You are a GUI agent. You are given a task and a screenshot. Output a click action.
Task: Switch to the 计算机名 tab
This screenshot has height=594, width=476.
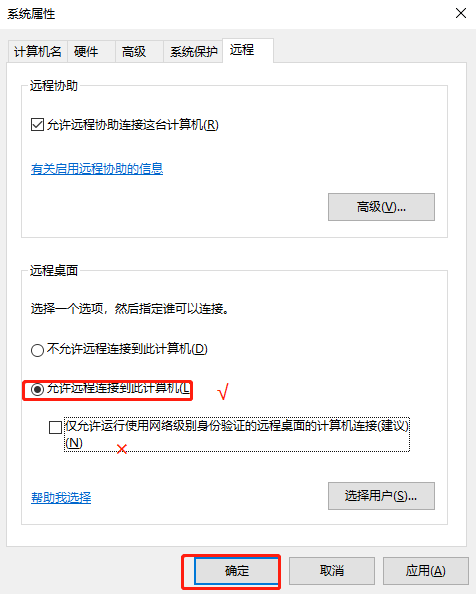[x=37, y=51]
